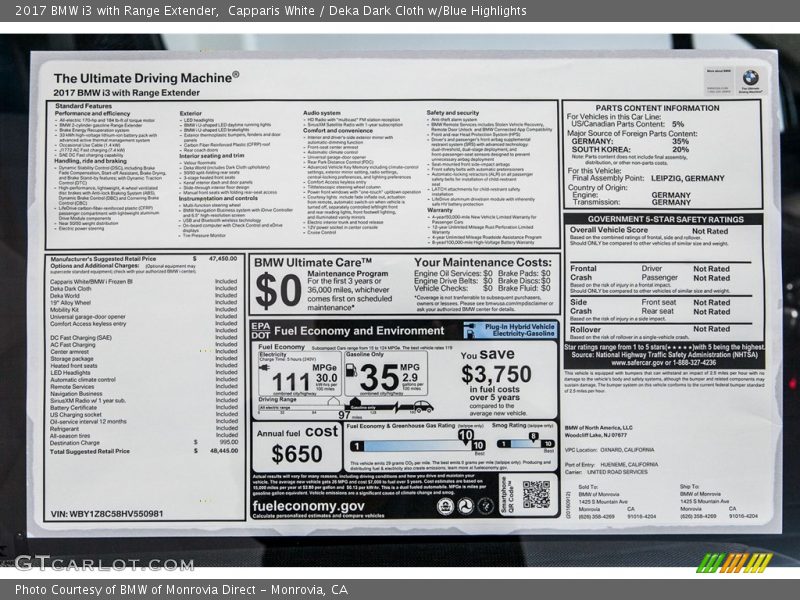
Task: Click the fueleconomy.gov web address
Action: click(308, 505)
